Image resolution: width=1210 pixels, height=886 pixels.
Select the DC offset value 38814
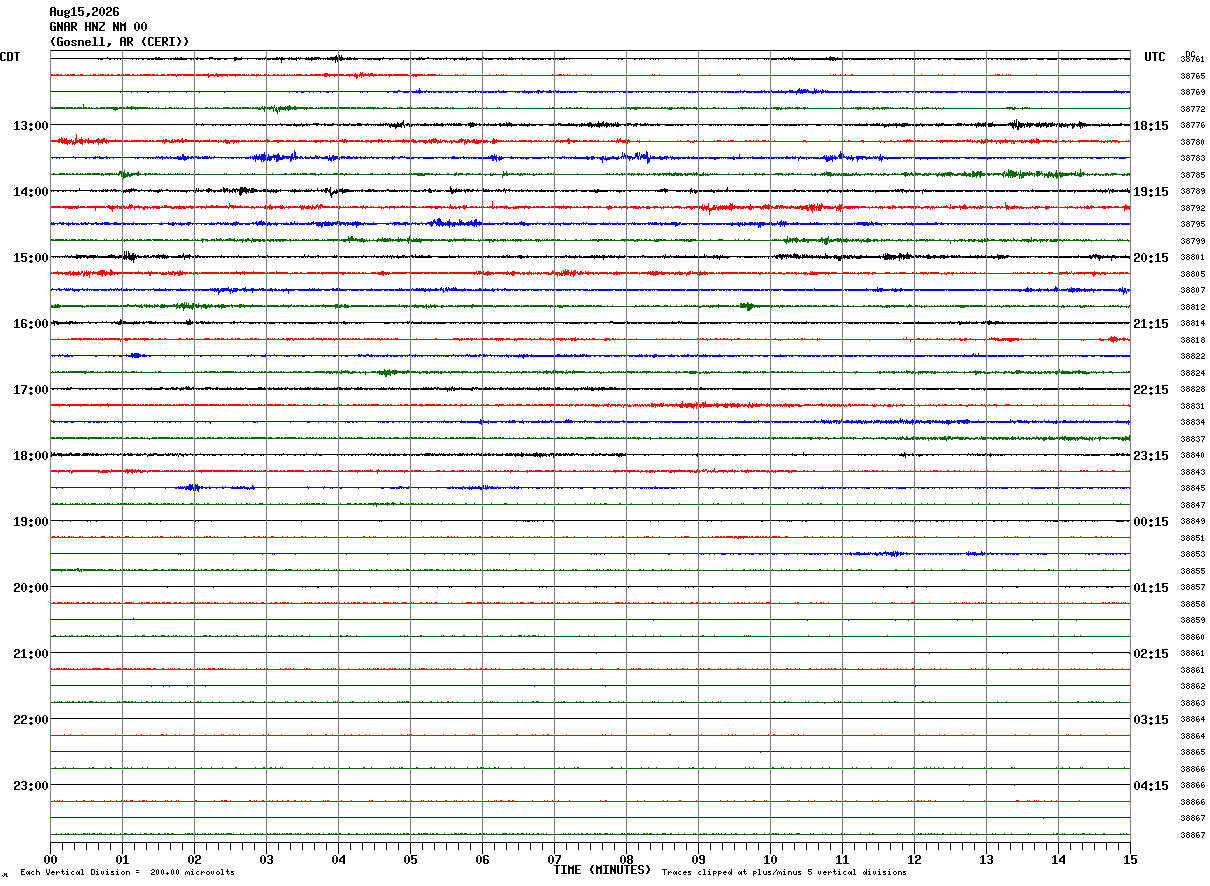click(x=1192, y=324)
